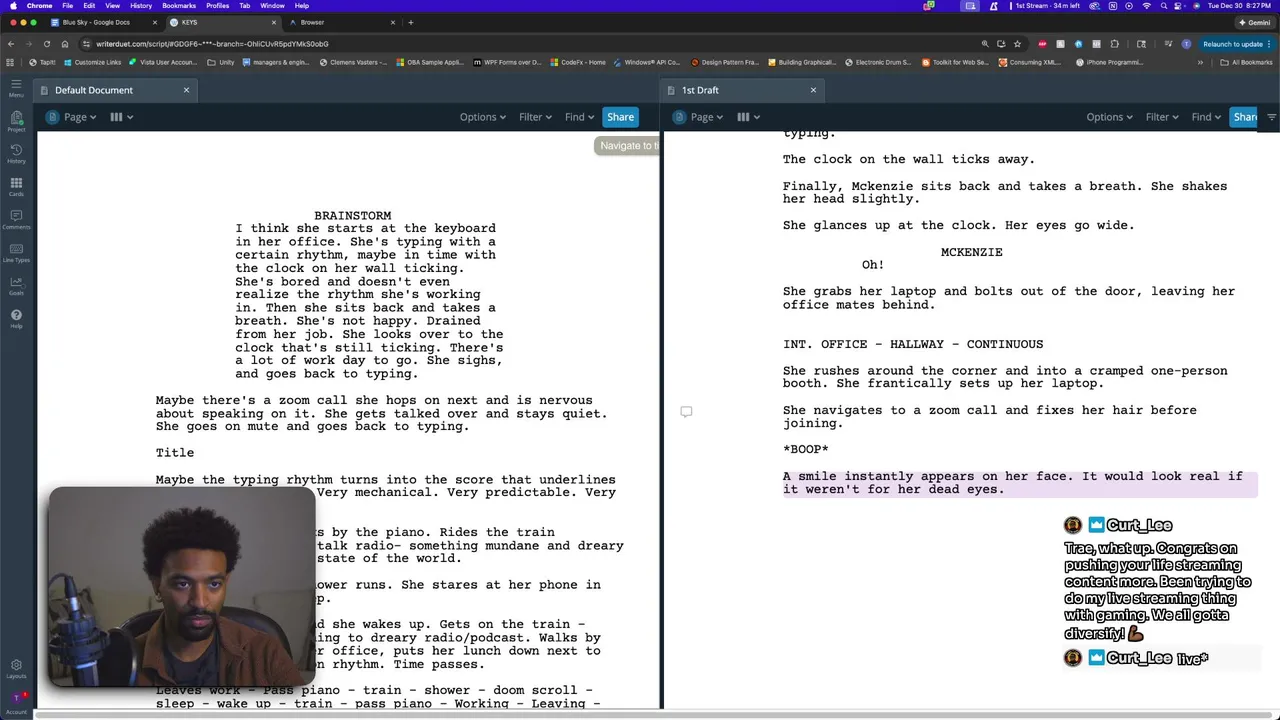The height and width of the screenshot is (720, 1280).
Task: Open the Cards sidebar icon
Action: pyautogui.click(x=16, y=186)
